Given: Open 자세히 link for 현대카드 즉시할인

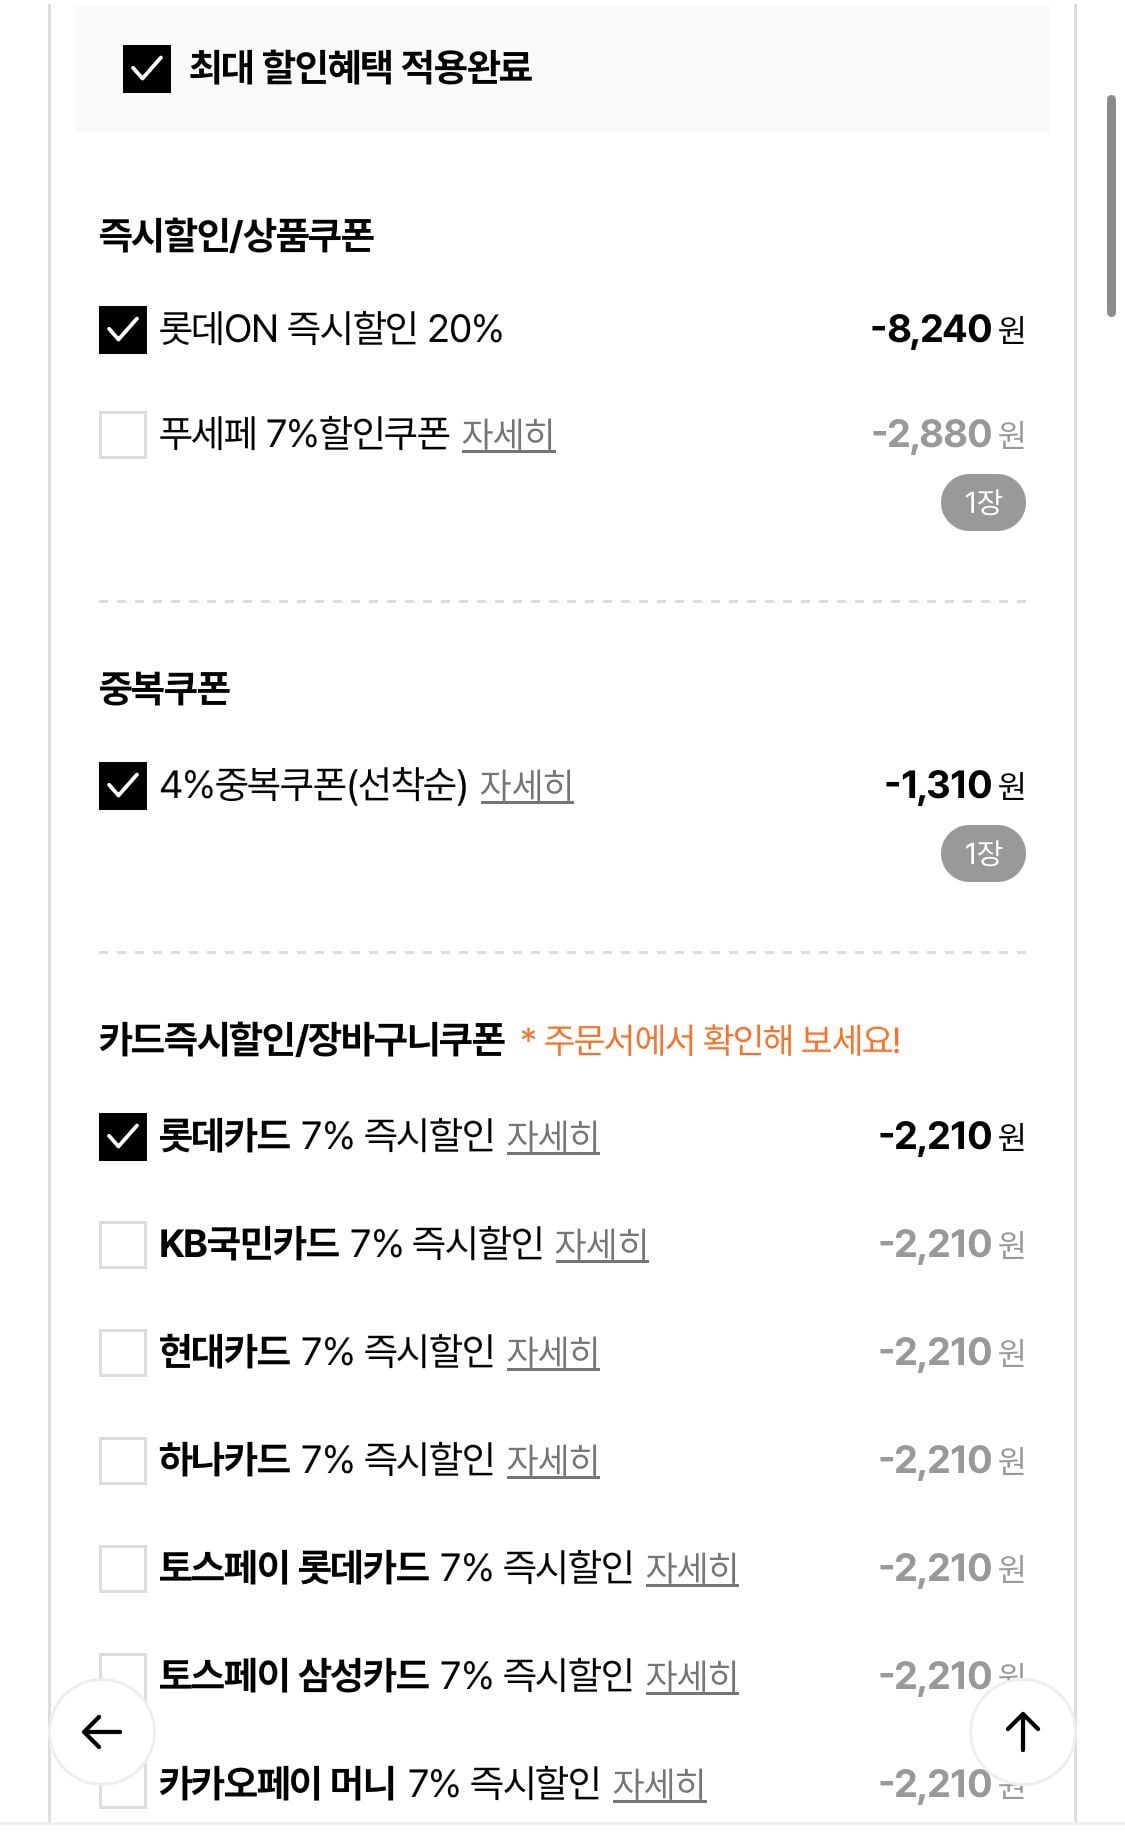Looking at the screenshot, I should pos(553,1353).
